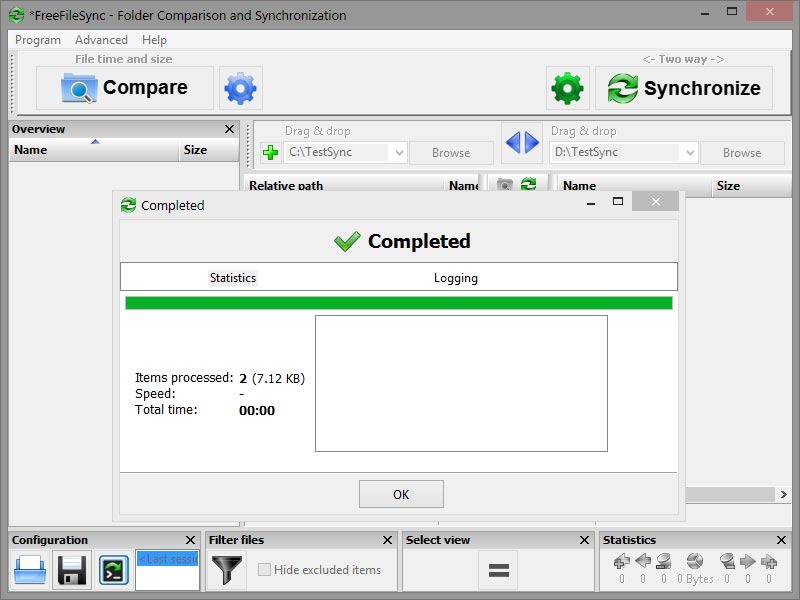Viewport: 800px width, 600px height.
Task: Expand the D:\TestSync folder dropdown
Action: point(688,153)
